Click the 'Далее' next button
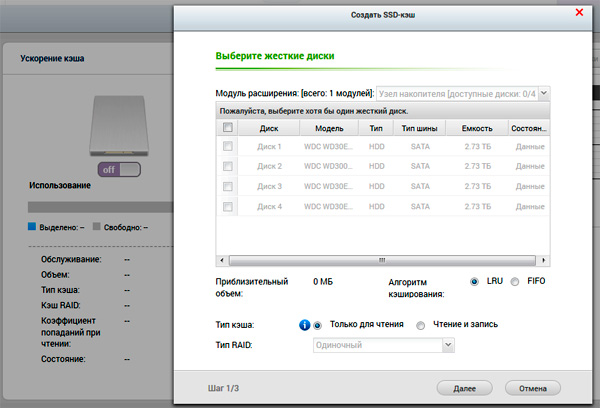 tap(464, 386)
